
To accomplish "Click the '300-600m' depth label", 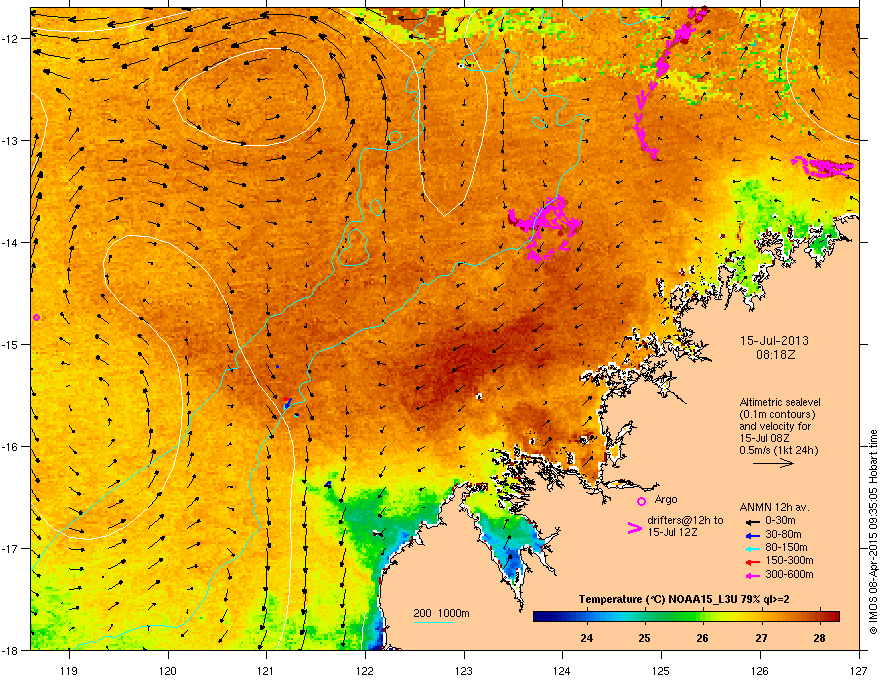I will coord(789,575).
